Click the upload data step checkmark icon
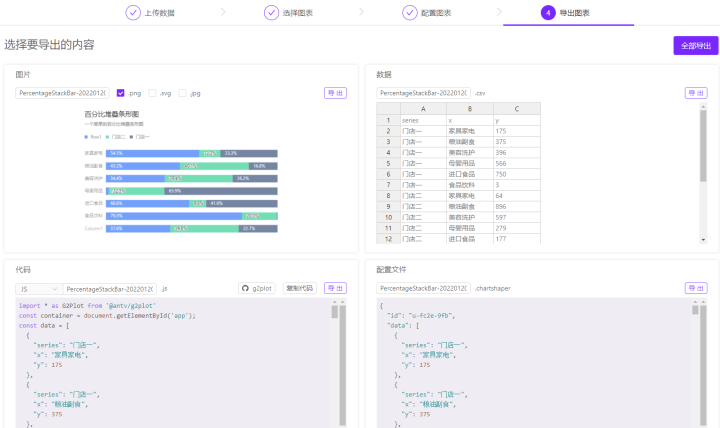Image resolution: width=720 pixels, height=428 pixels. click(133, 12)
